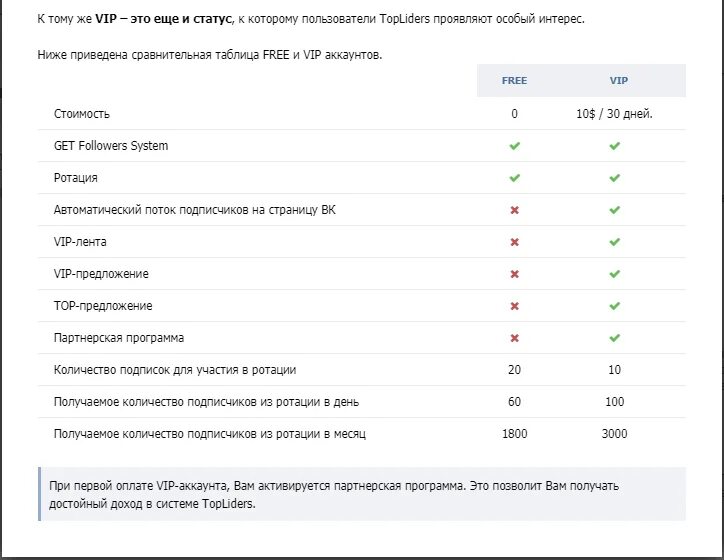Click red cross in VIP-лента row
This screenshot has width=724, height=560.
[x=514, y=242]
